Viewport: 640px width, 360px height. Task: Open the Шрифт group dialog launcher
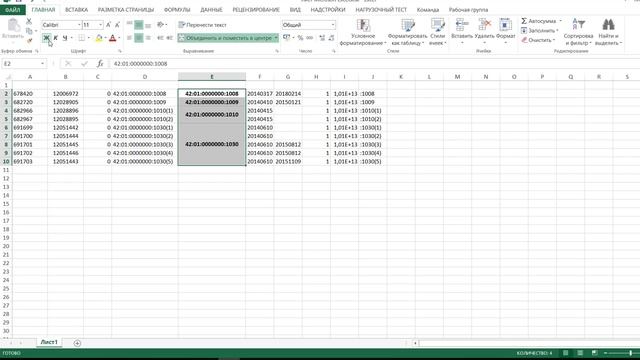120,51
